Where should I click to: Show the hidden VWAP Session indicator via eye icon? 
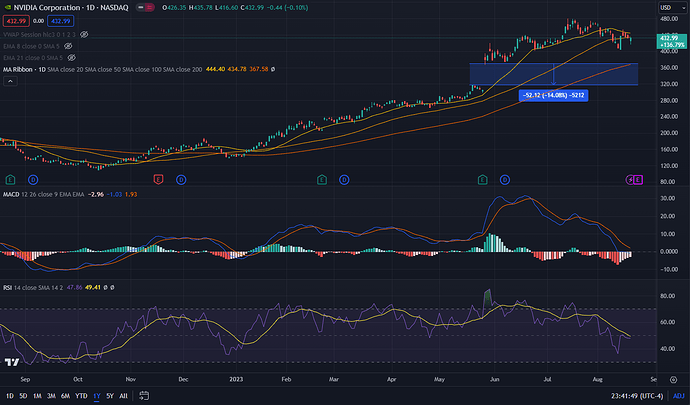tap(84, 34)
